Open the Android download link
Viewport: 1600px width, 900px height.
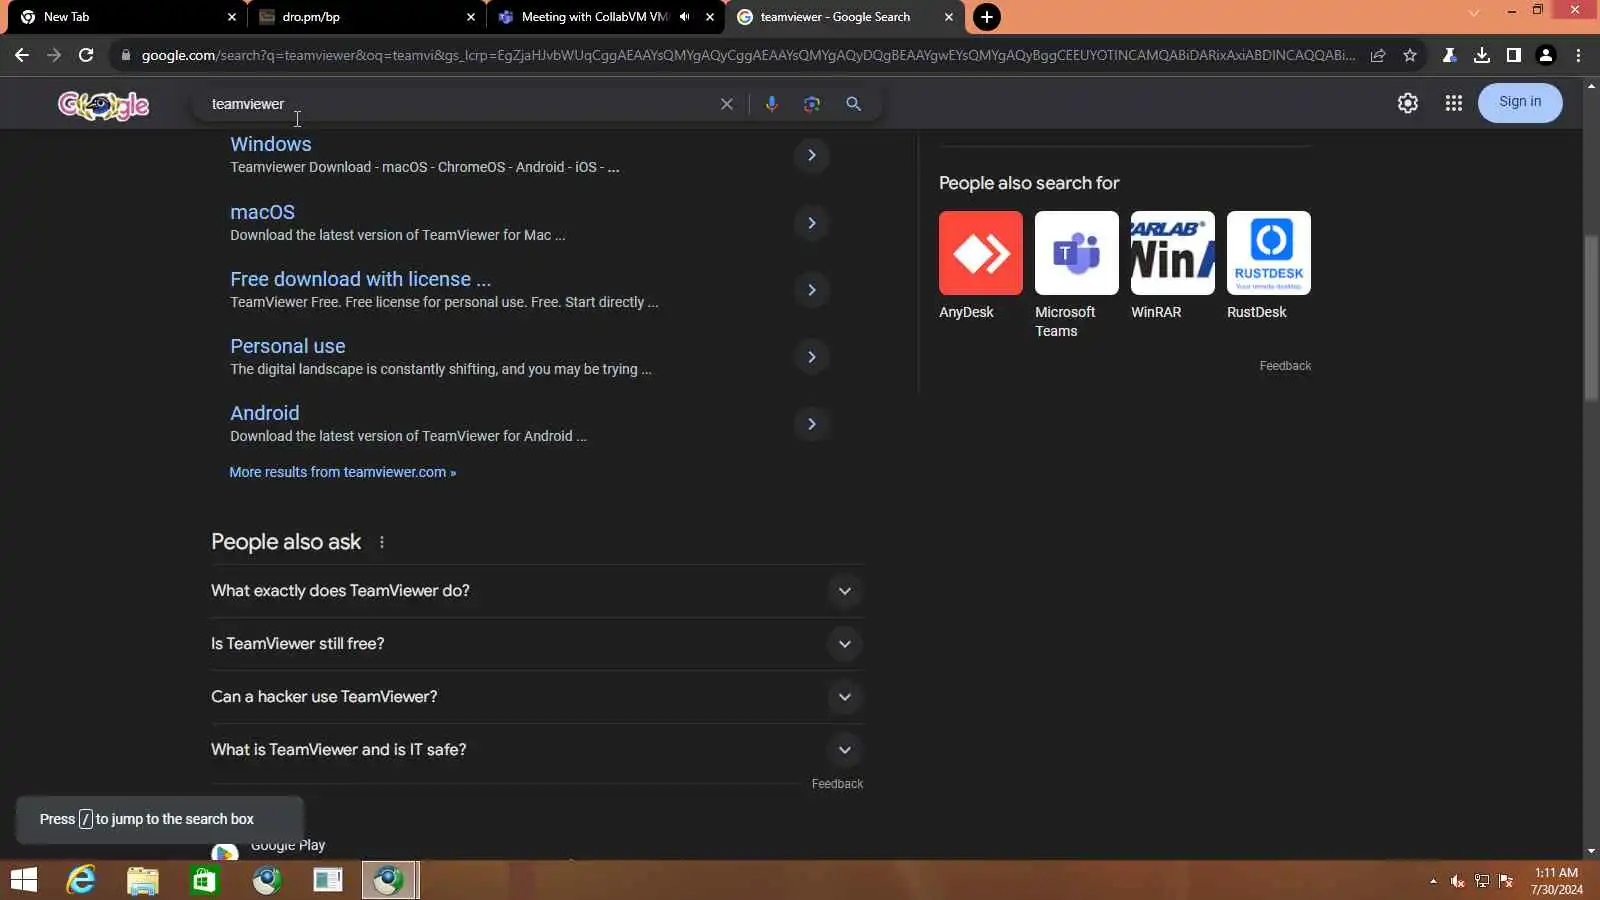pyautogui.click(x=264, y=413)
